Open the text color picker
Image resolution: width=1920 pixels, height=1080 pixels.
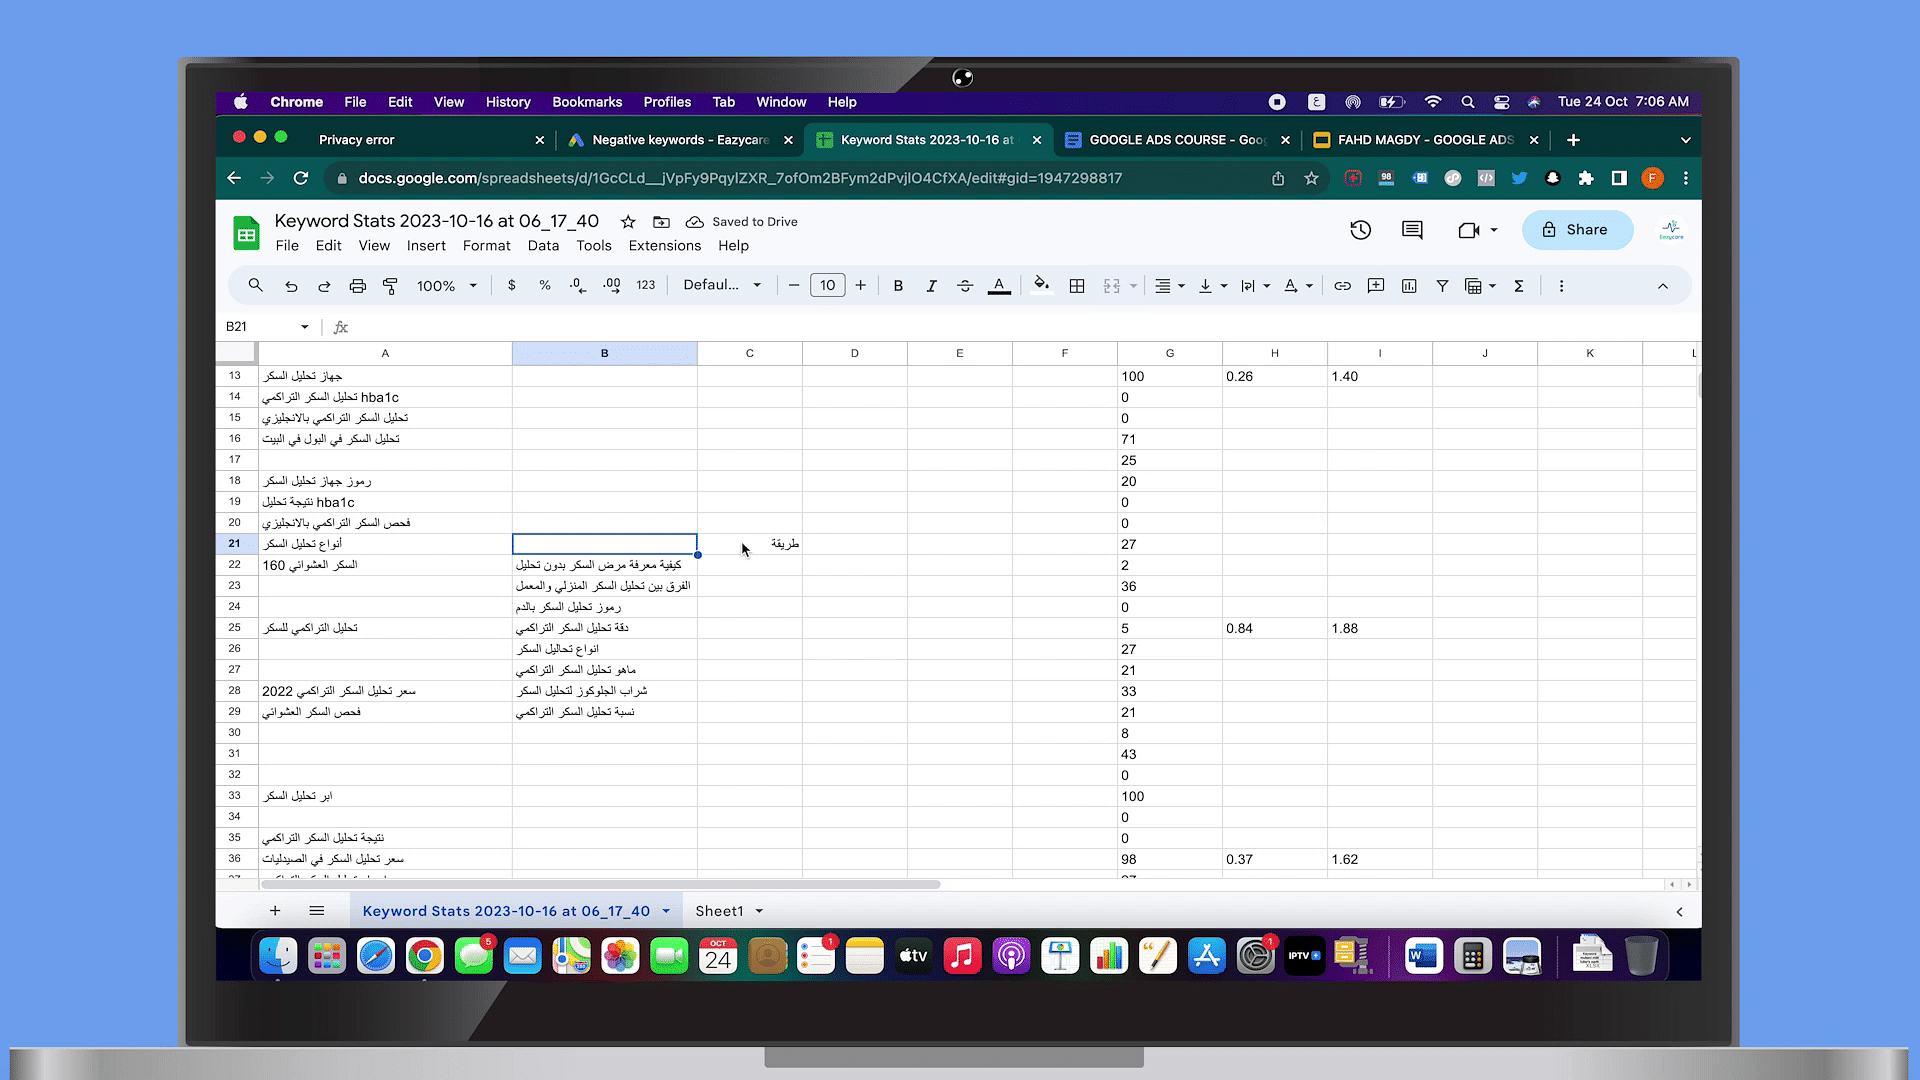(x=999, y=286)
